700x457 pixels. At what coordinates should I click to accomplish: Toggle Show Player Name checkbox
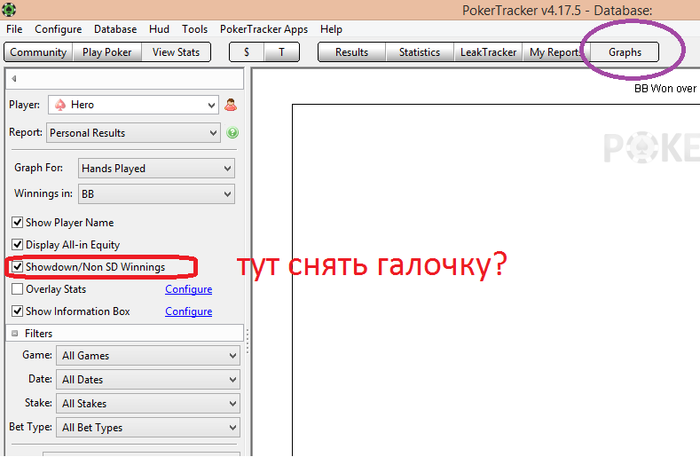pos(17,222)
